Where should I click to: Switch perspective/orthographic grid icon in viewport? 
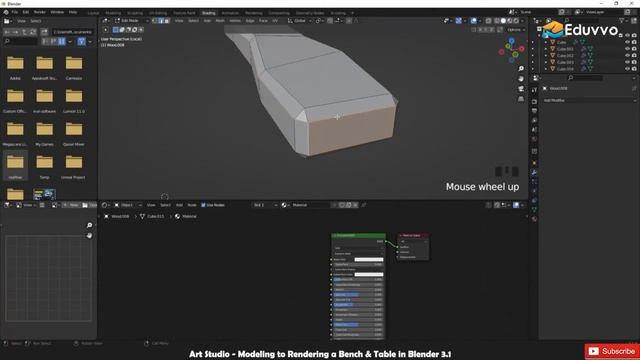click(x=521, y=99)
